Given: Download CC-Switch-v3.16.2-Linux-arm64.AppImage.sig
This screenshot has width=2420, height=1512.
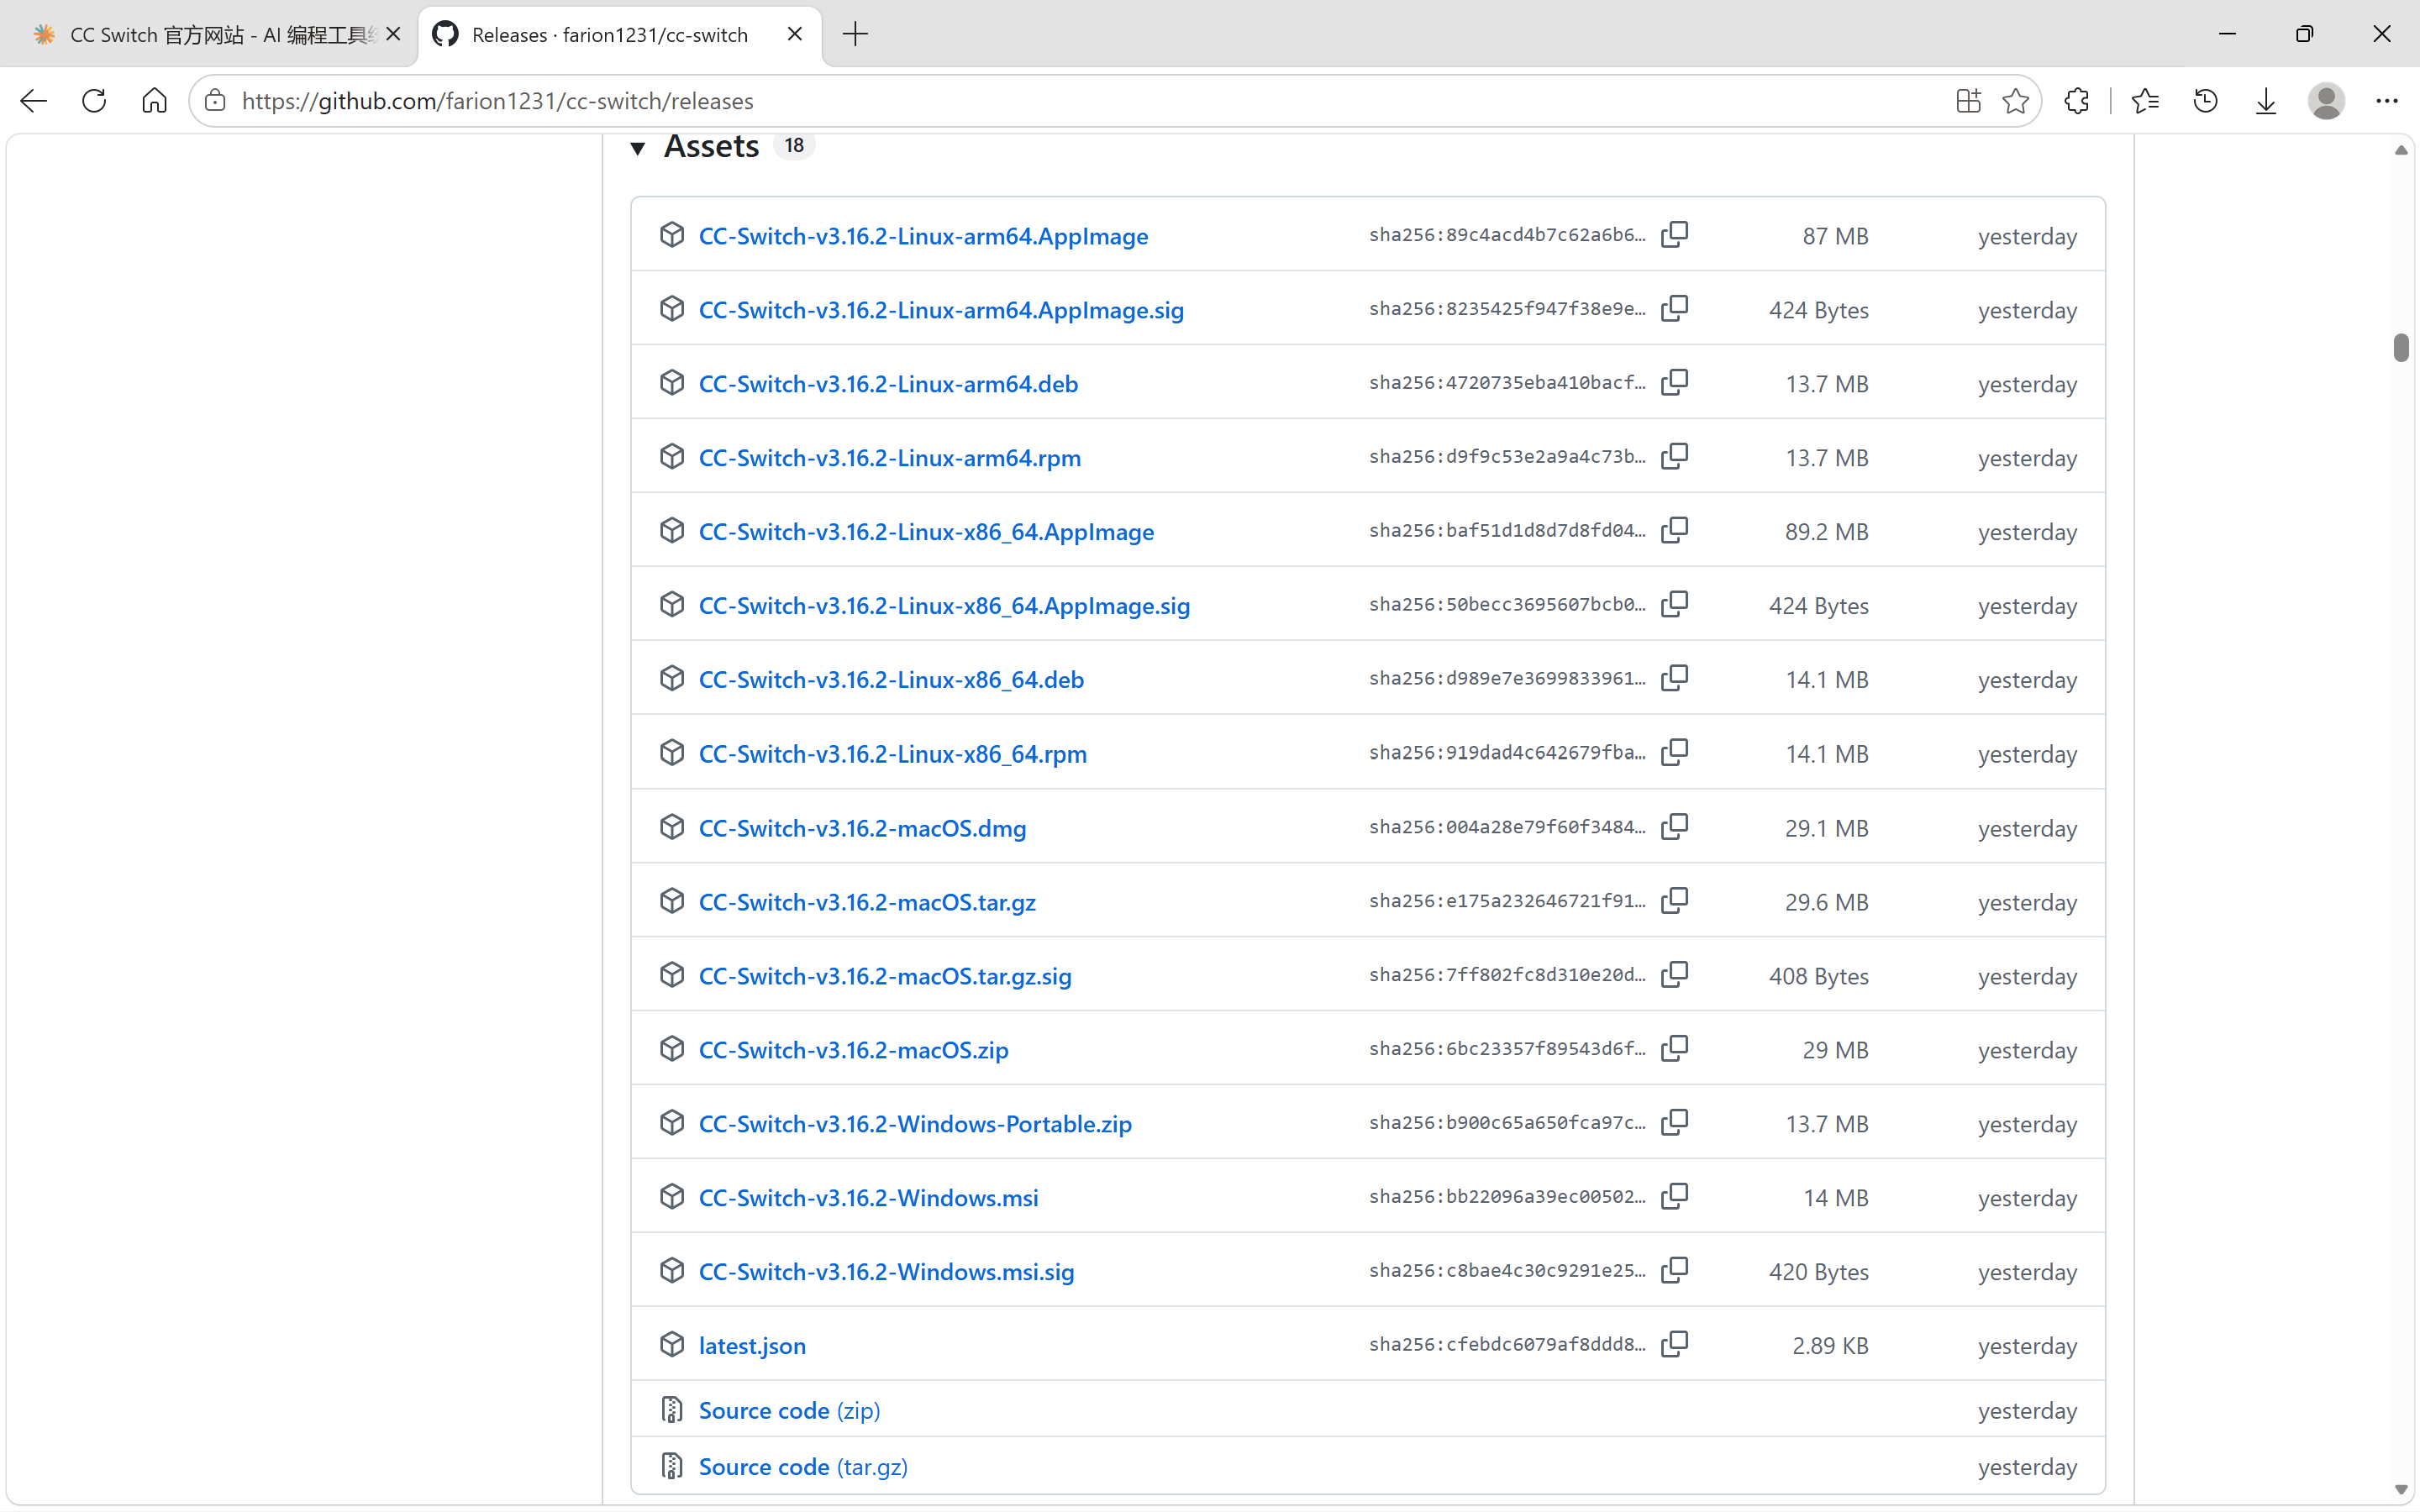Looking at the screenshot, I should point(941,310).
